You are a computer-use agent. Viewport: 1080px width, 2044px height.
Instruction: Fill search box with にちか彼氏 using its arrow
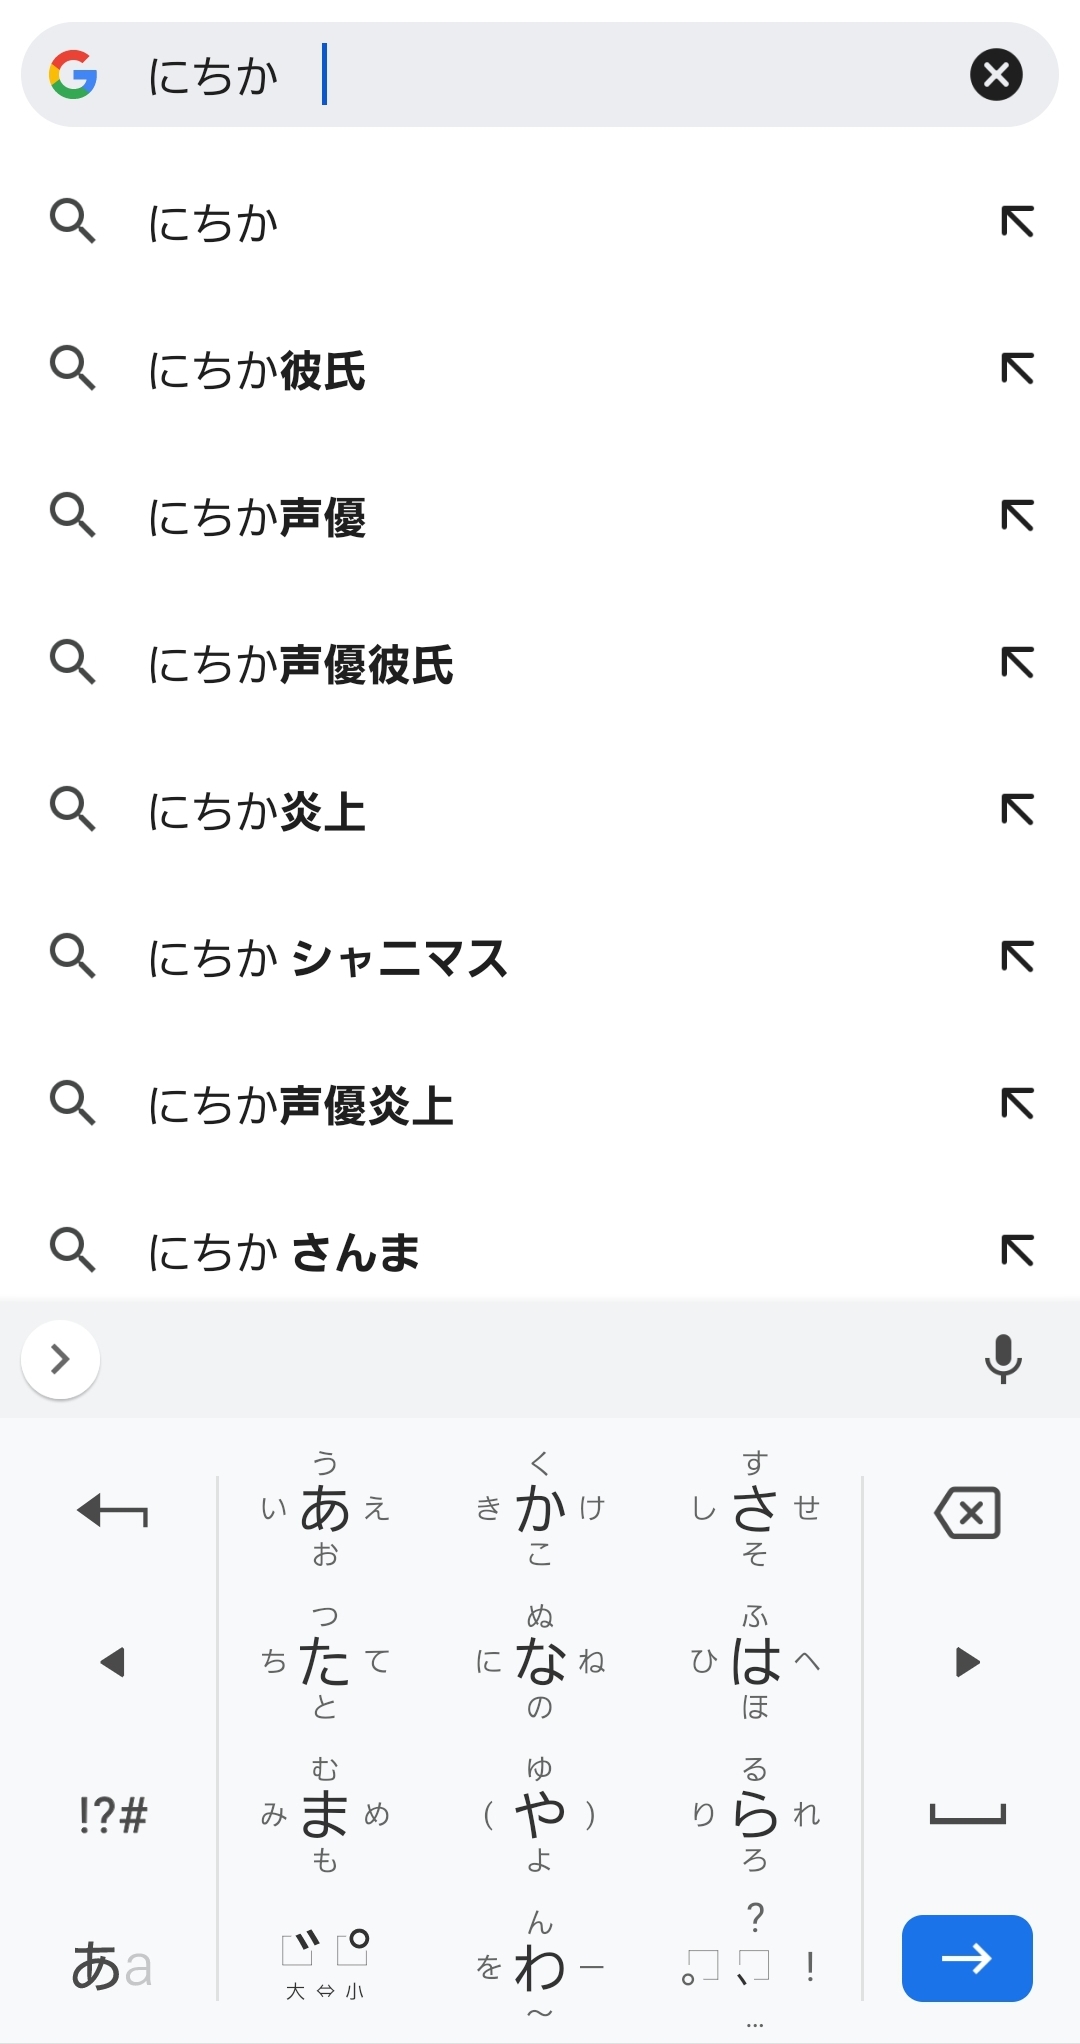click(1017, 369)
